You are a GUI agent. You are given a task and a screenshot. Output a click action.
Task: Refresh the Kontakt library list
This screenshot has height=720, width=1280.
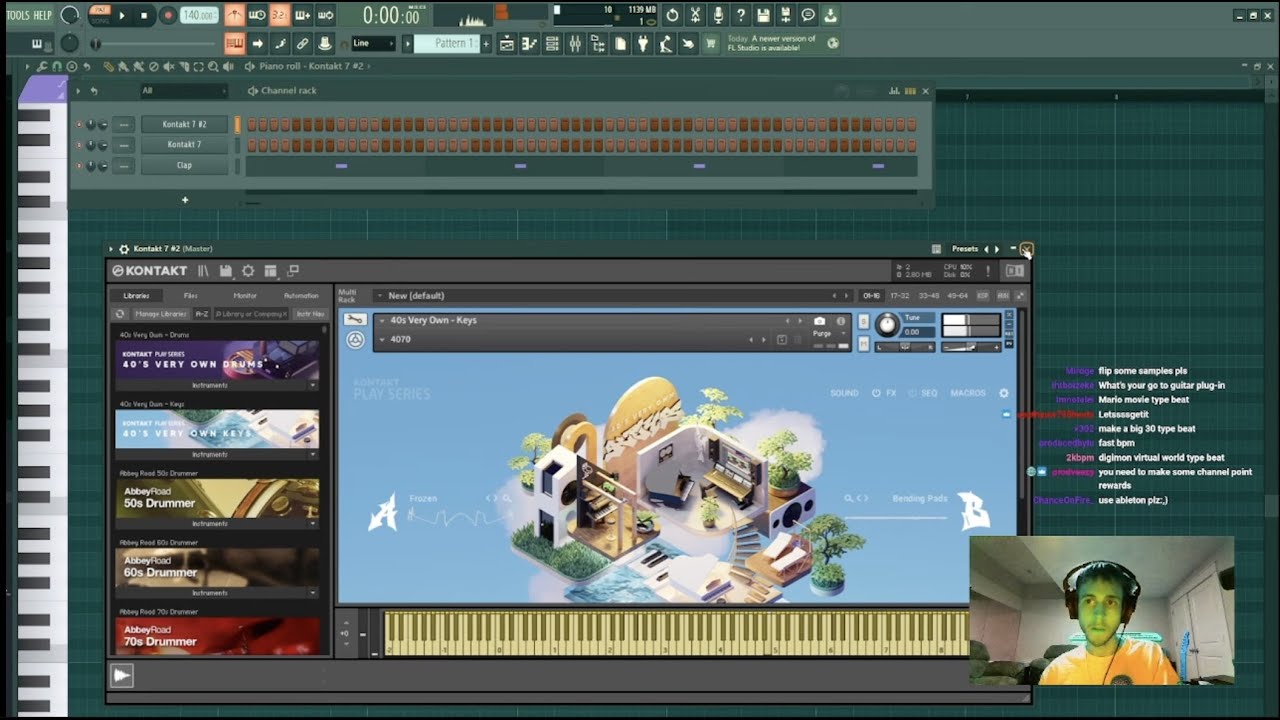120,314
